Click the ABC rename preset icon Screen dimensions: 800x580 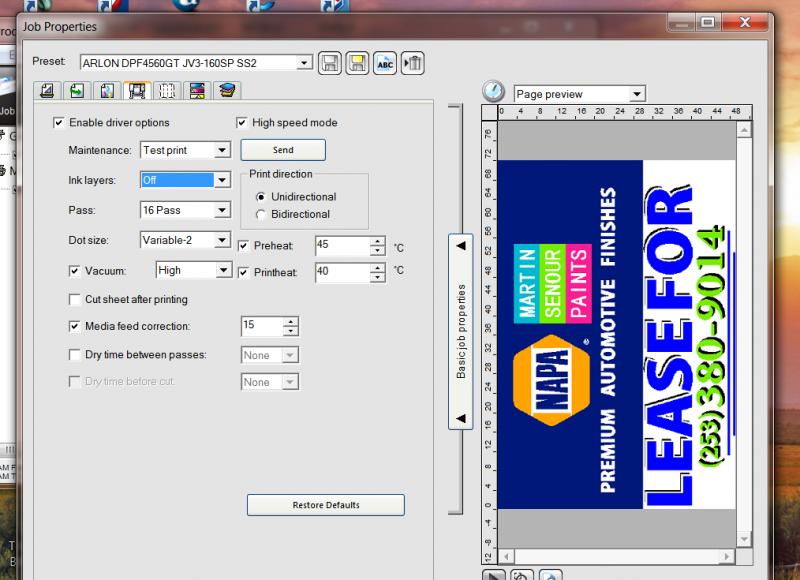pyautogui.click(x=385, y=63)
